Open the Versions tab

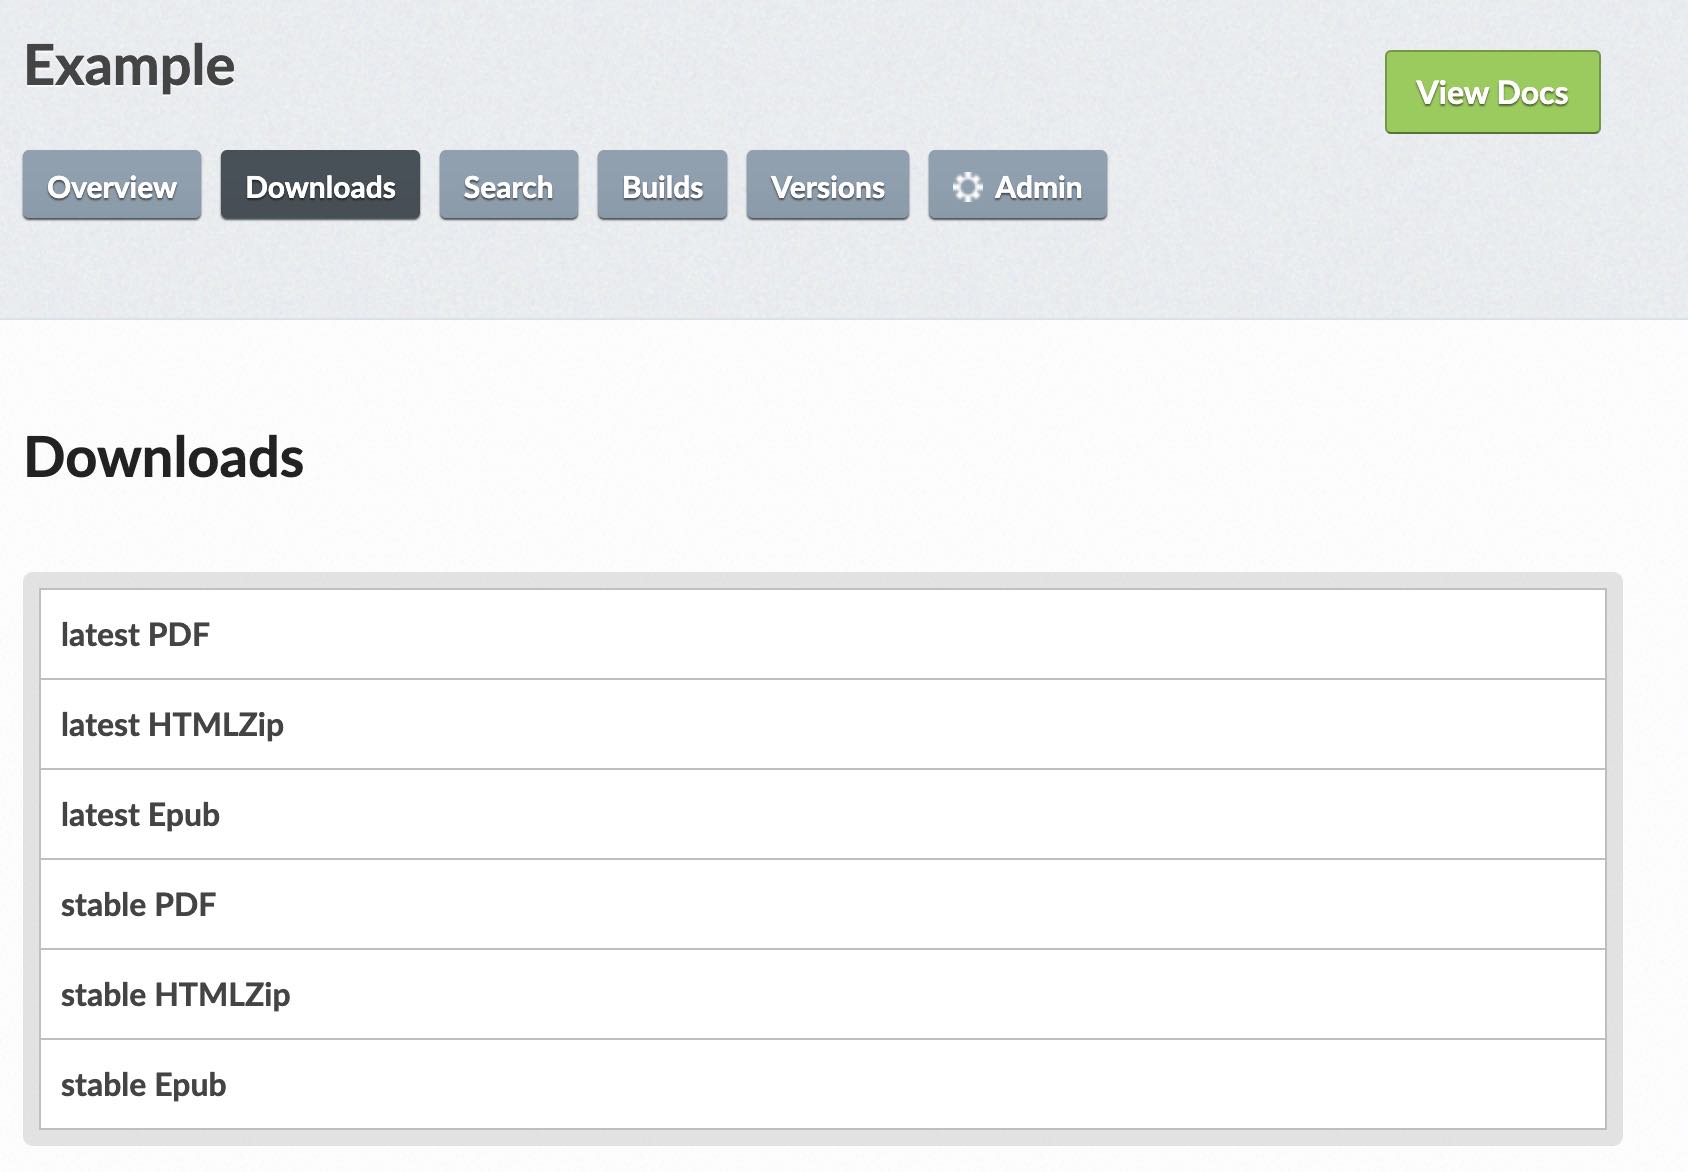(x=827, y=187)
